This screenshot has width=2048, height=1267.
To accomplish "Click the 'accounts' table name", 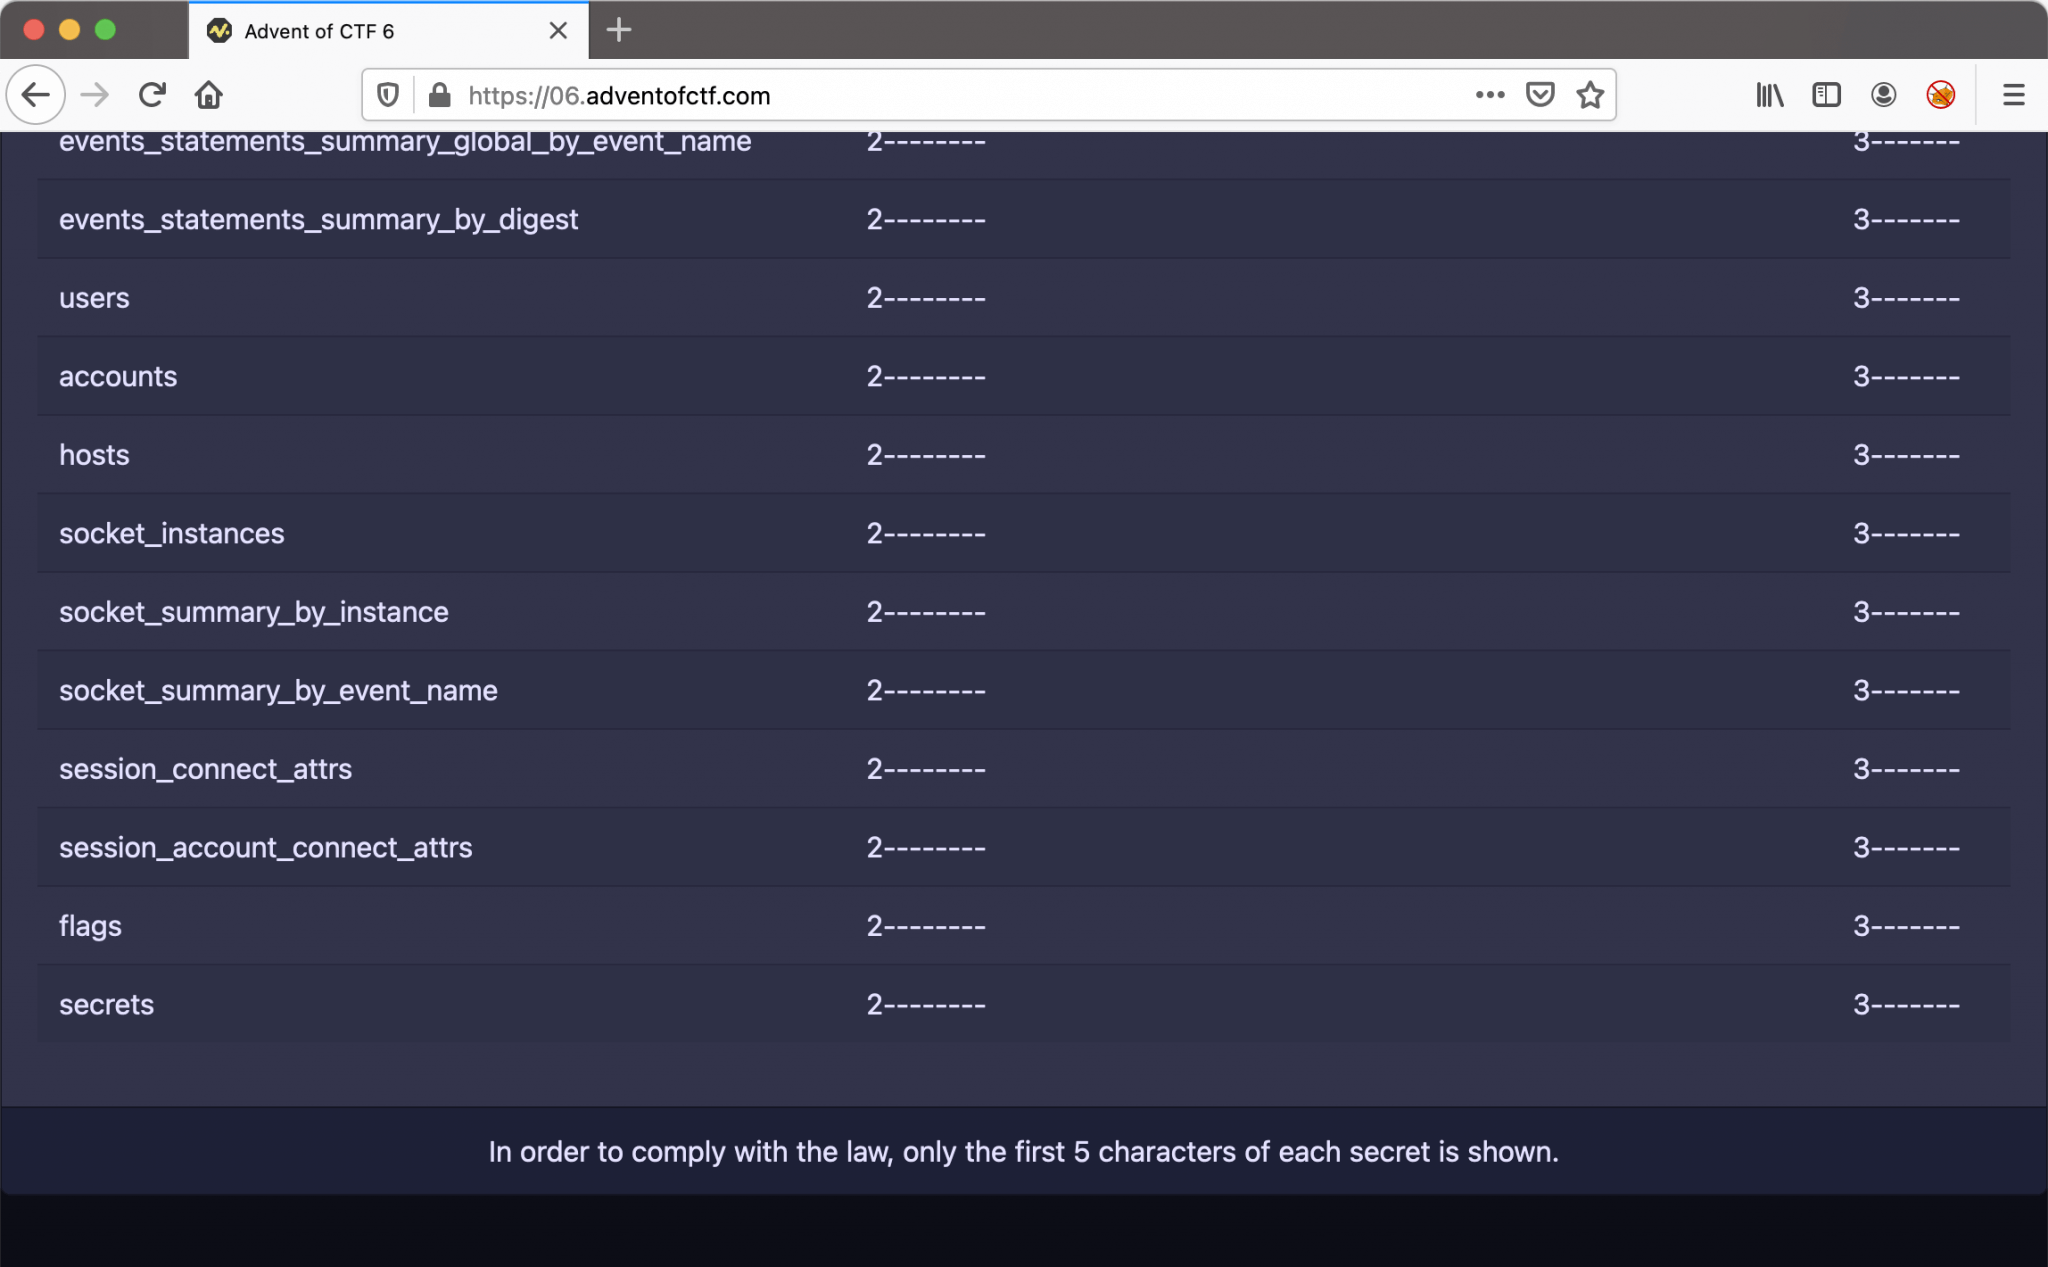I will click(x=118, y=377).
